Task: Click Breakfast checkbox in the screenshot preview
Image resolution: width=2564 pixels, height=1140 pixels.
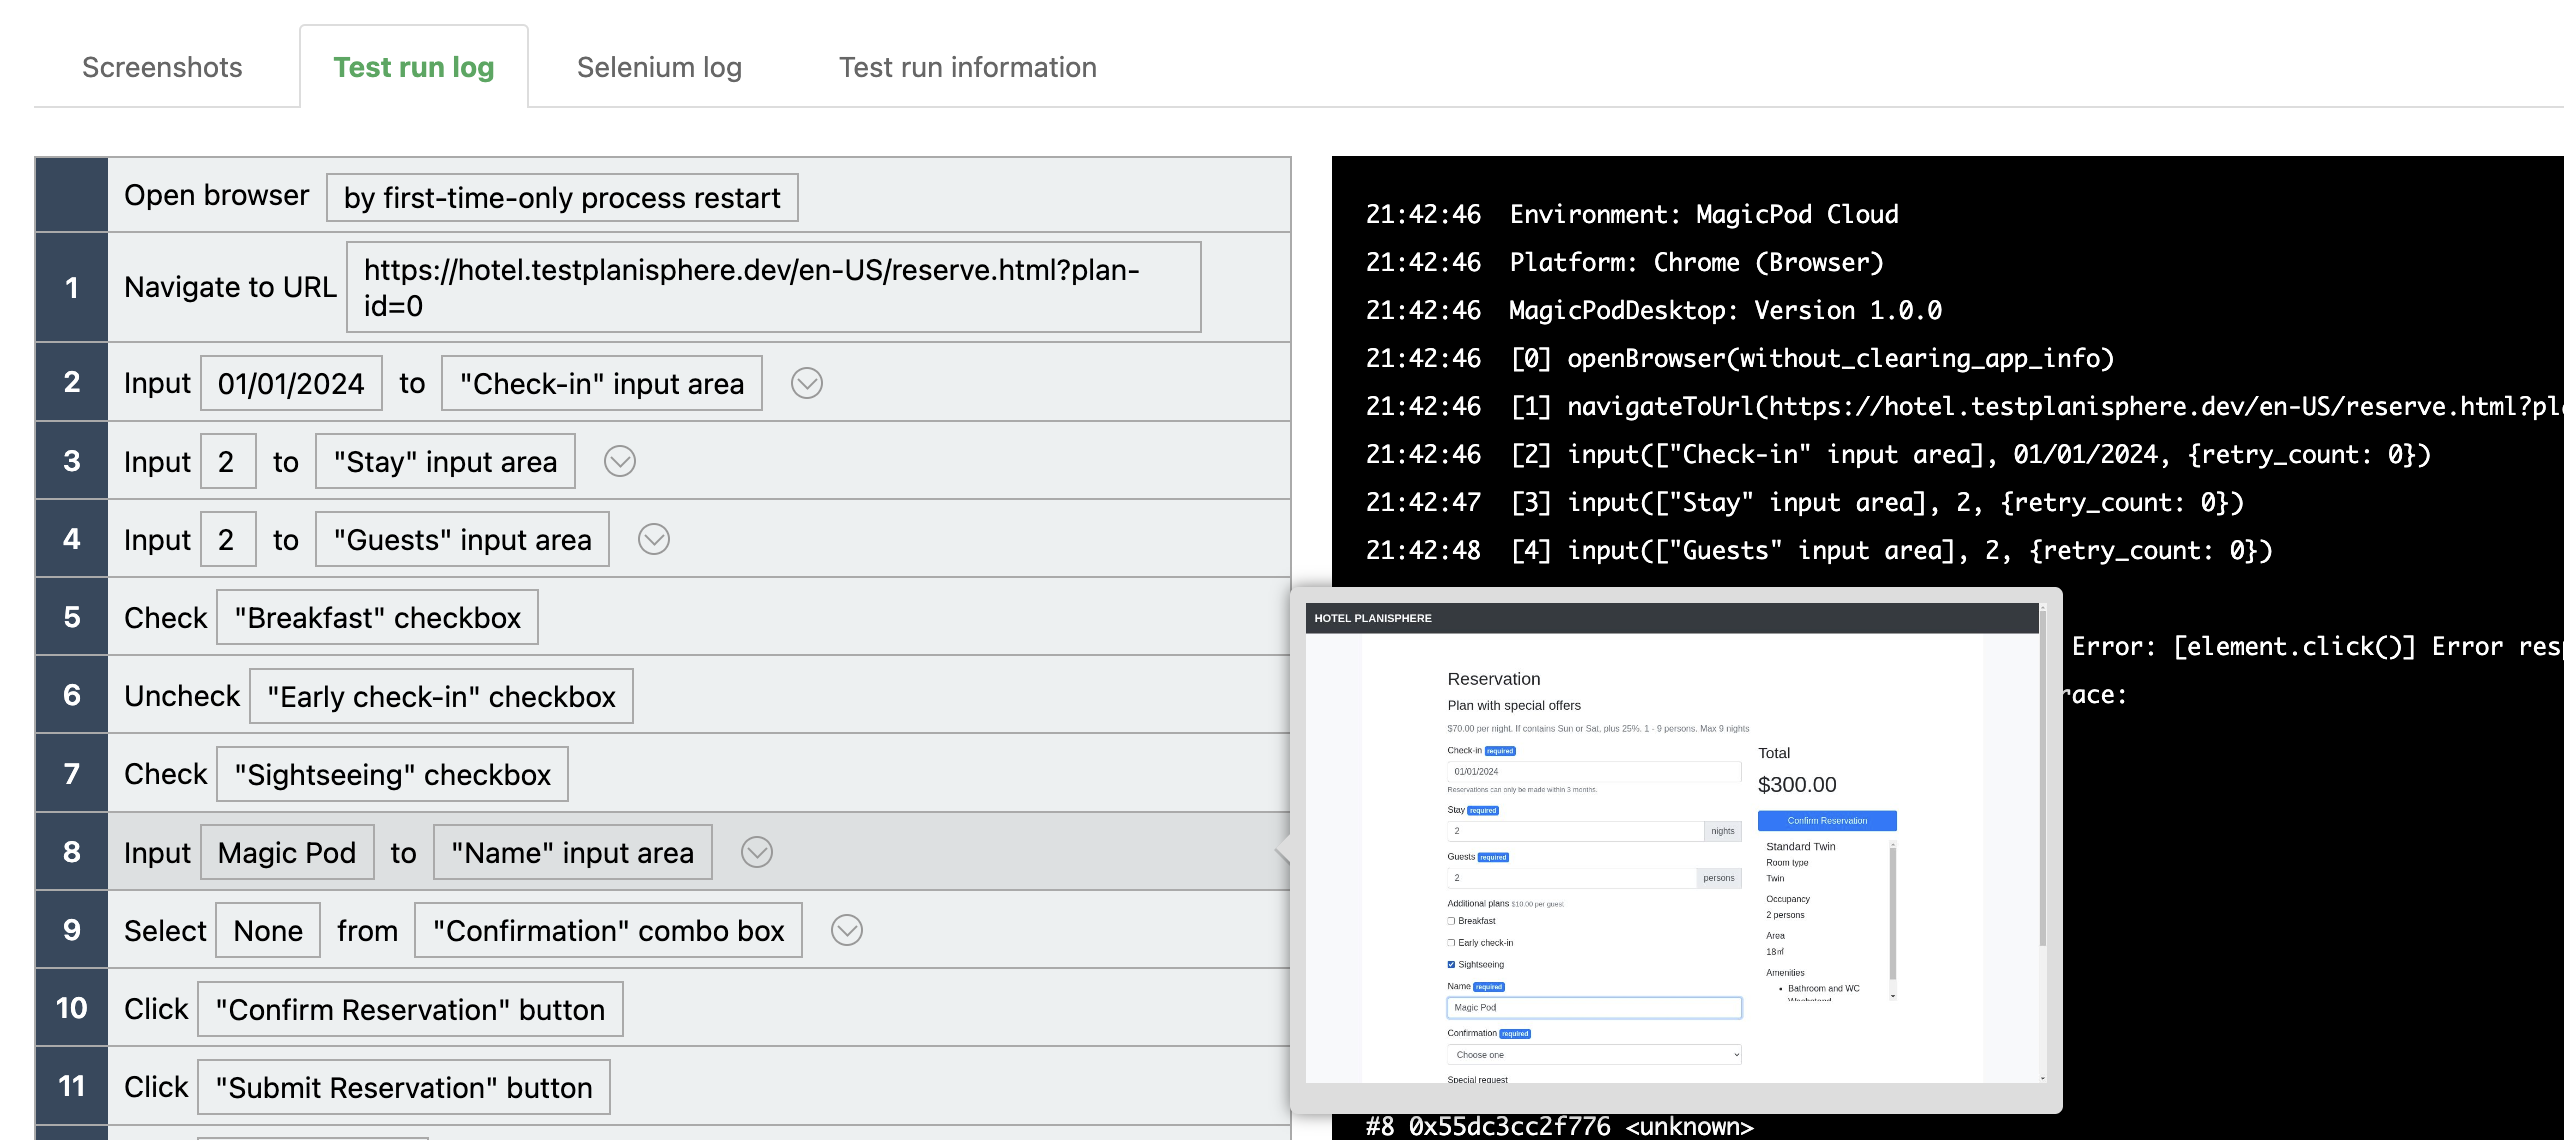Action: pyautogui.click(x=1451, y=921)
